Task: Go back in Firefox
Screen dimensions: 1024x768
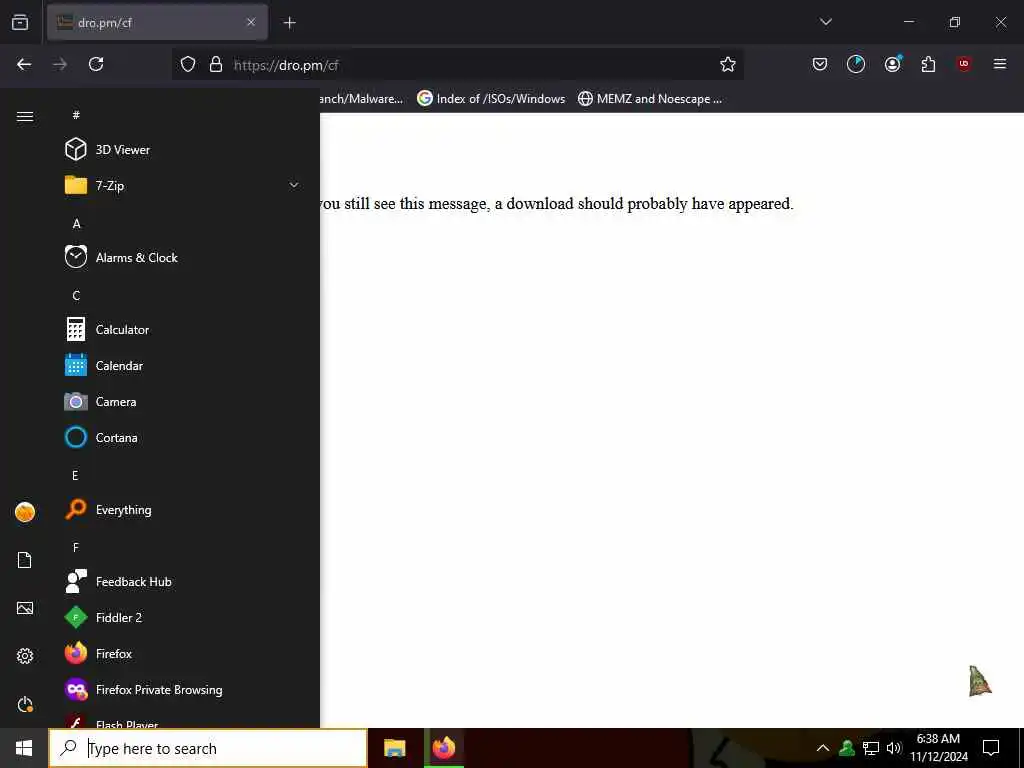Action: pos(24,64)
